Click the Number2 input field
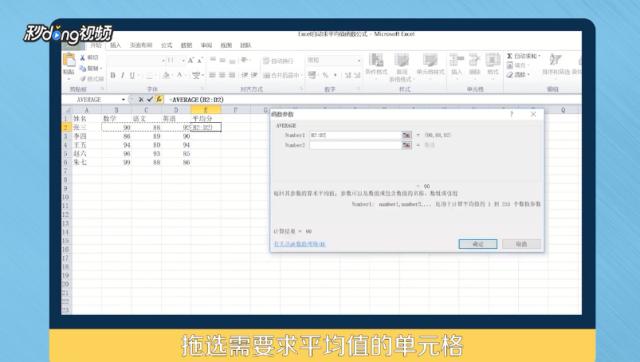Image resolution: width=640 pixels, height=362 pixels. (x=356, y=145)
